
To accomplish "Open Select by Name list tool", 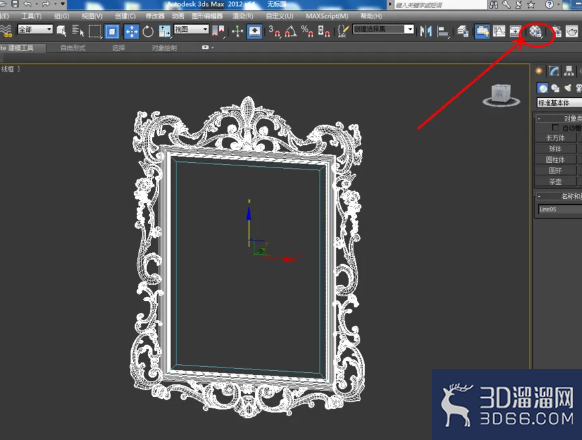I will (x=78, y=31).
